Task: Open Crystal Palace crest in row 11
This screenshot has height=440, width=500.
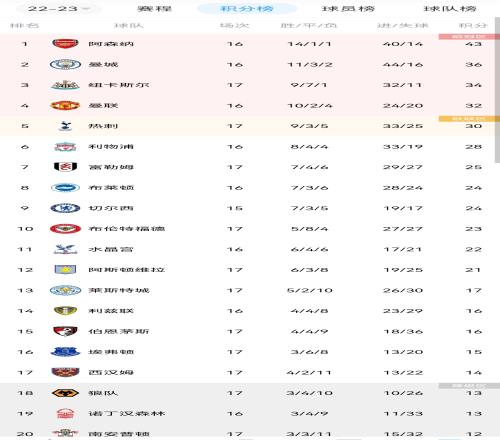Action: 65,249
